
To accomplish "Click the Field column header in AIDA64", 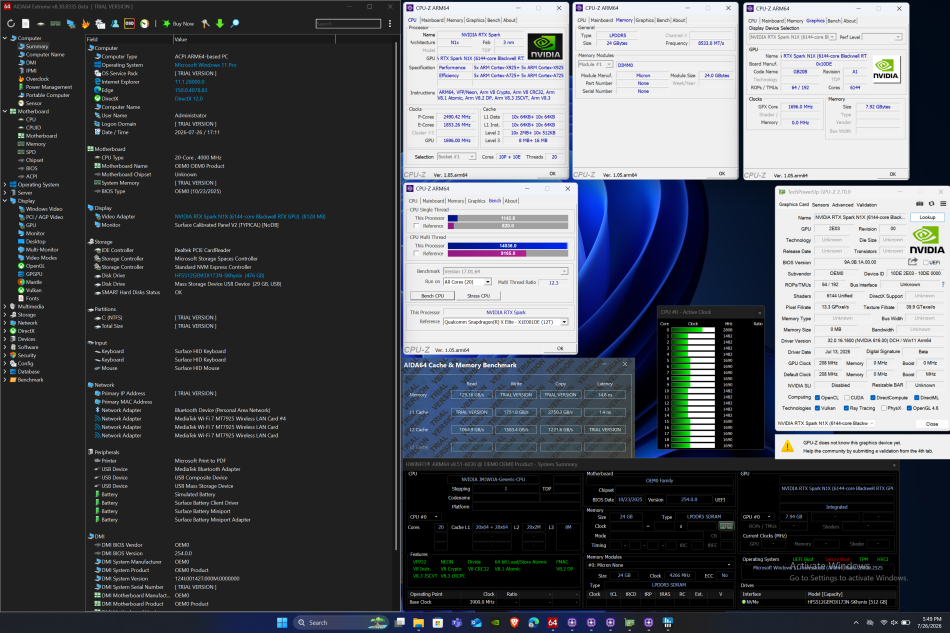I will tap(129, 39).
